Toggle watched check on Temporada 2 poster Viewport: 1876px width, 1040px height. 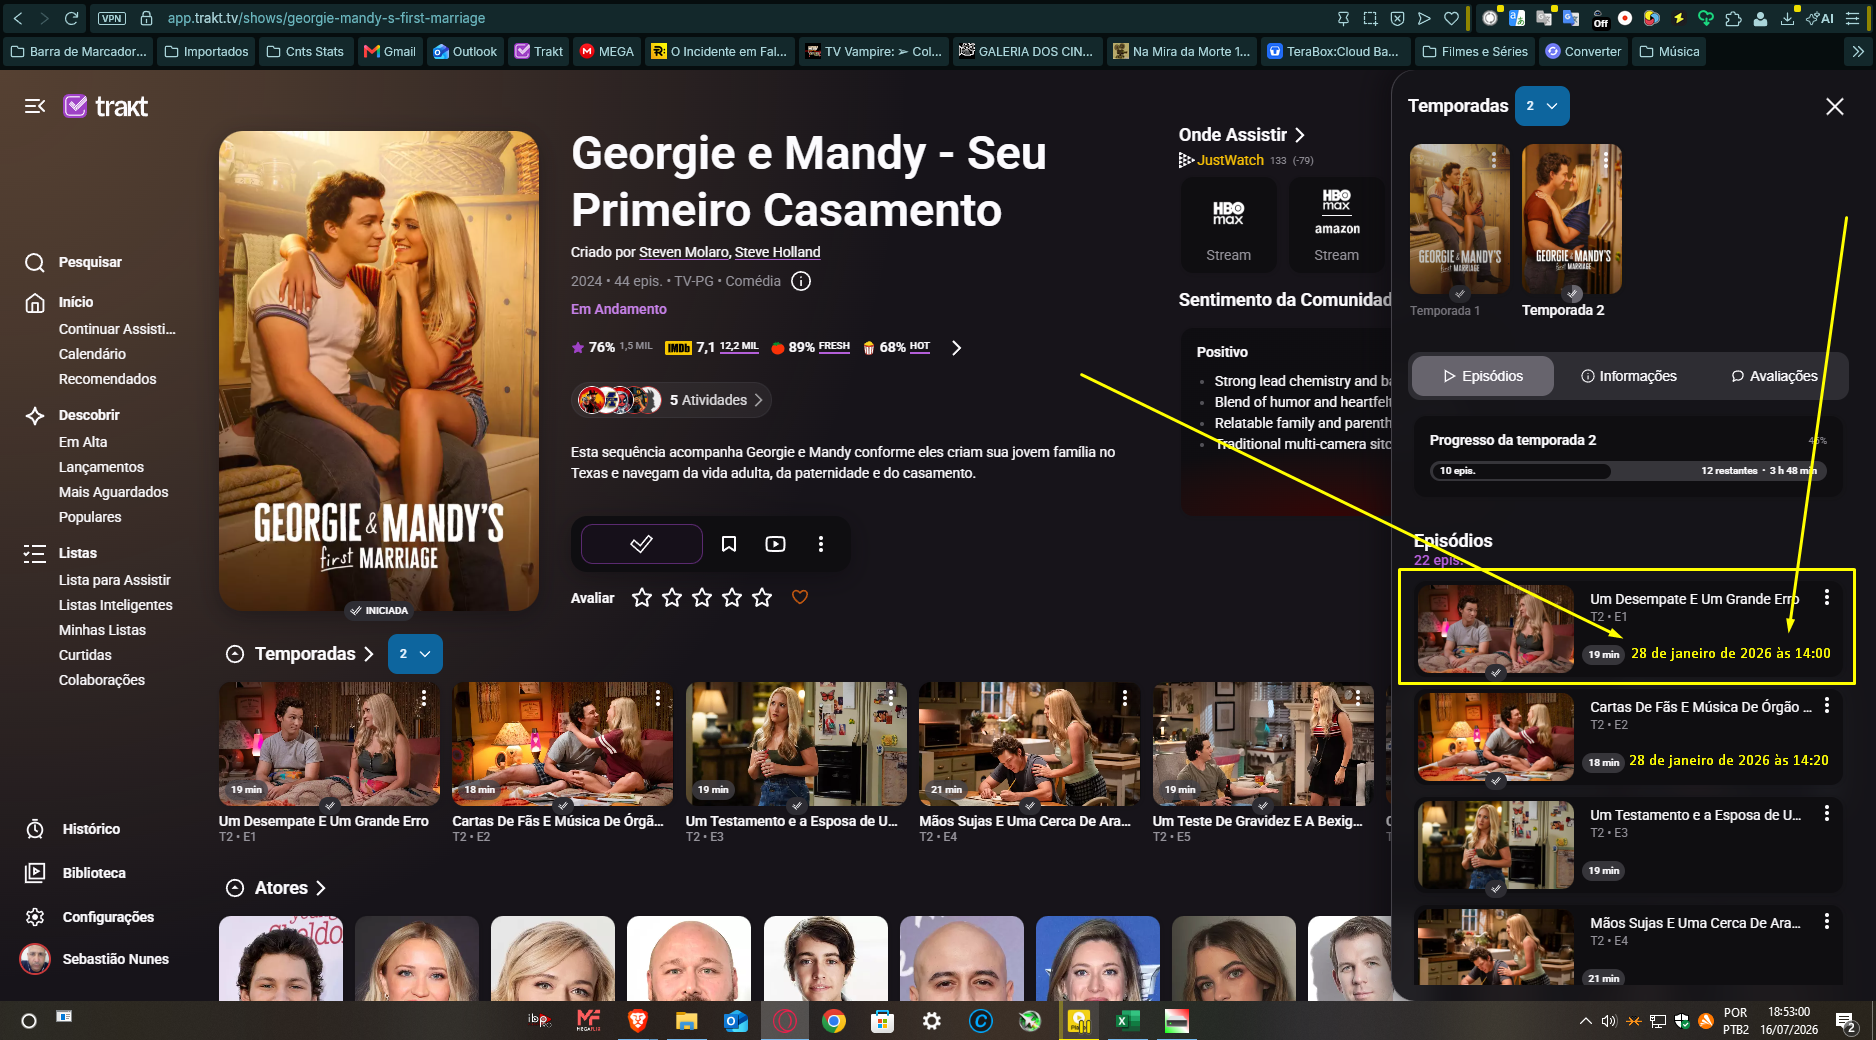[1573, 294]
